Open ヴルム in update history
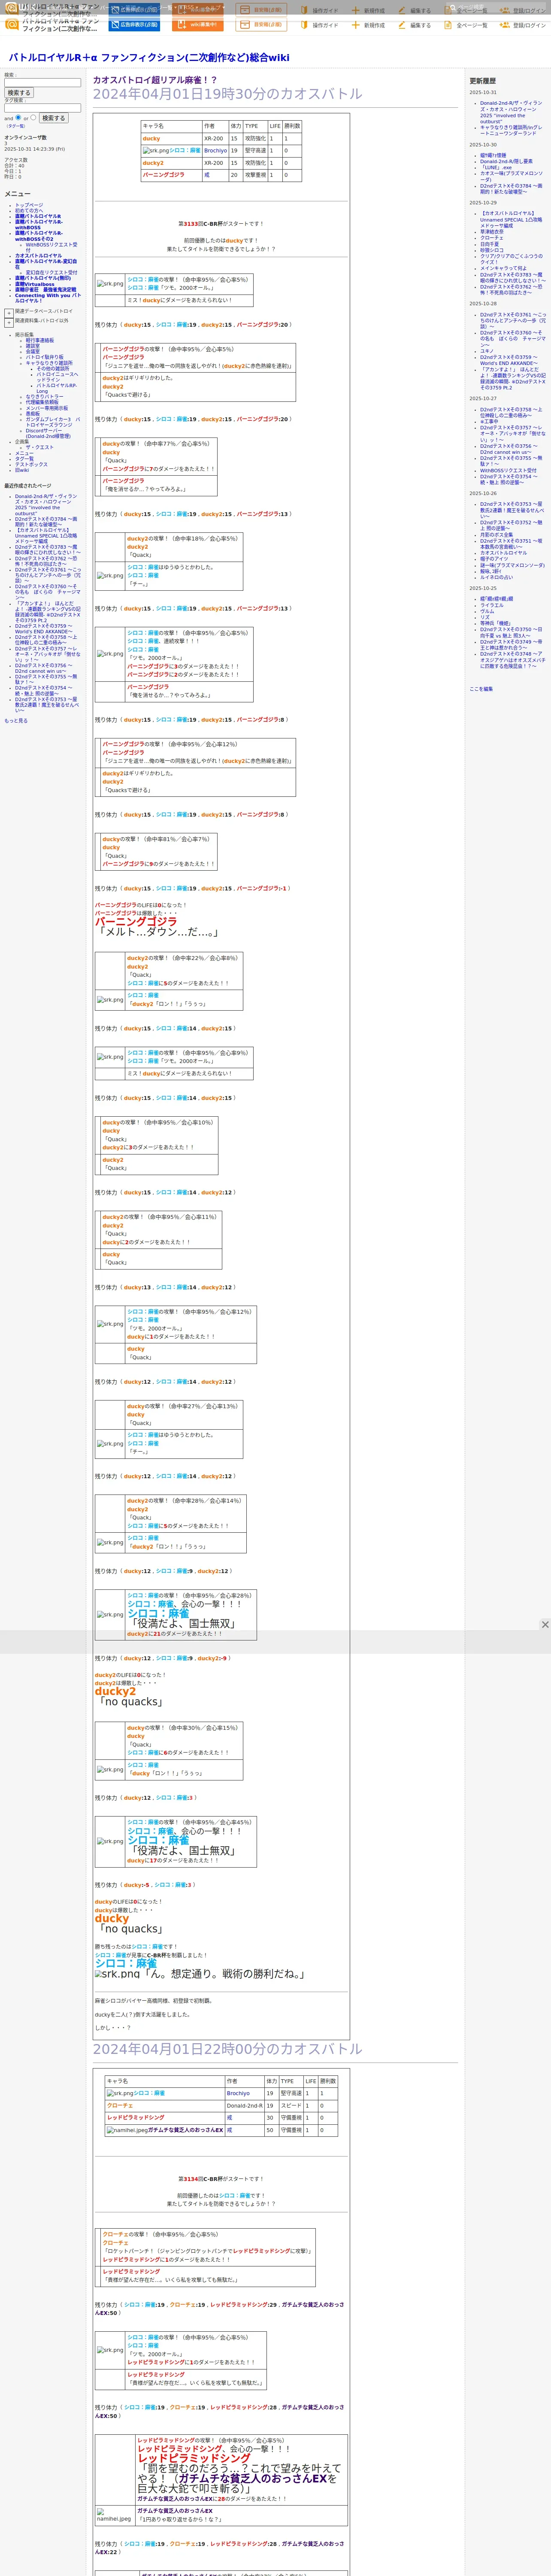Screen dimensions: 551x2576 tap(487, 611)
